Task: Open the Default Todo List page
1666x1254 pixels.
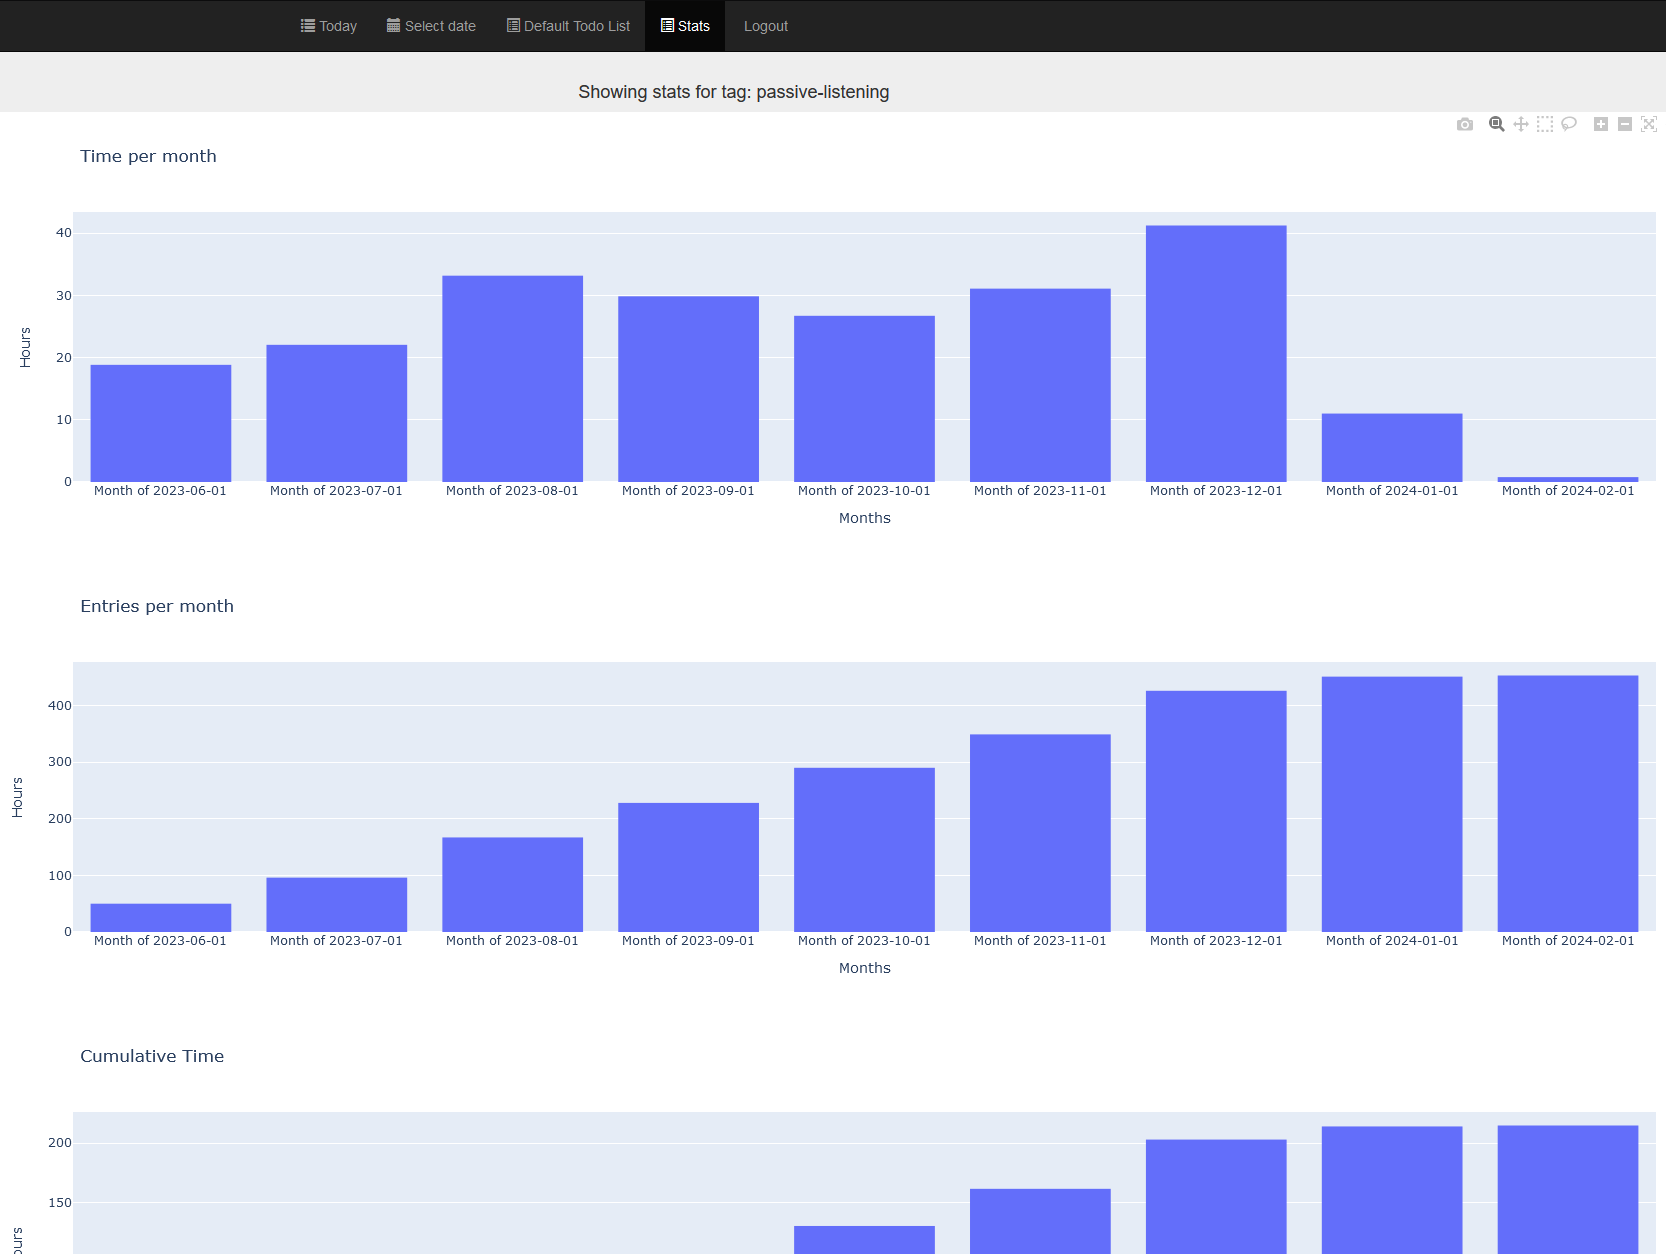Action: pyautogui.click(x=568, y=26)
